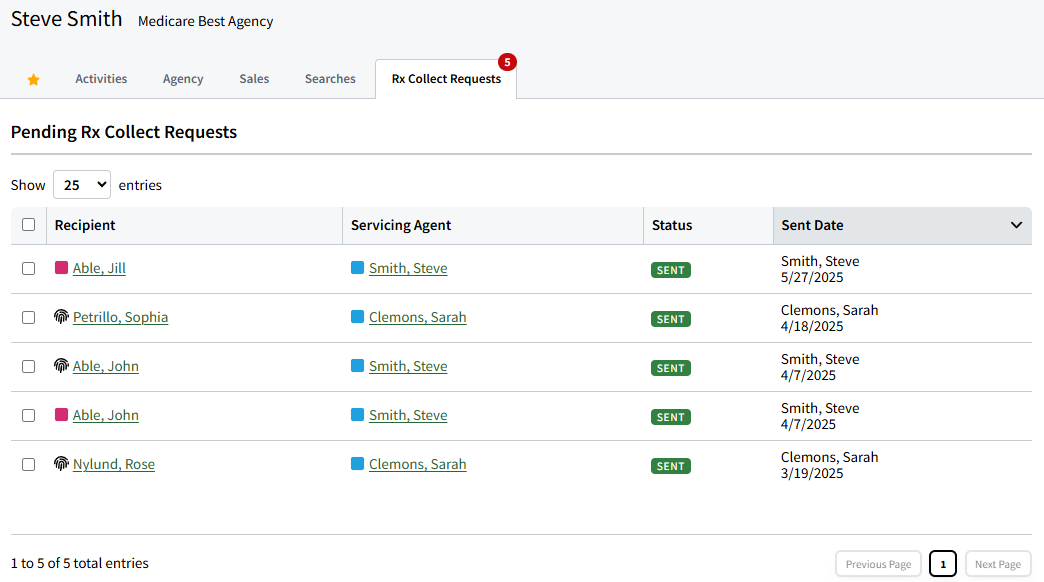Click blue square icon in Able, Jill row
1044x582 pixels.
pyautogui.click(x=358, y=268)
